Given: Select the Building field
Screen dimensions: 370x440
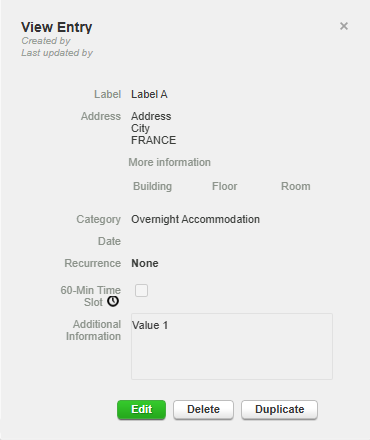Looking at the screenshot, I should [152, 186].
